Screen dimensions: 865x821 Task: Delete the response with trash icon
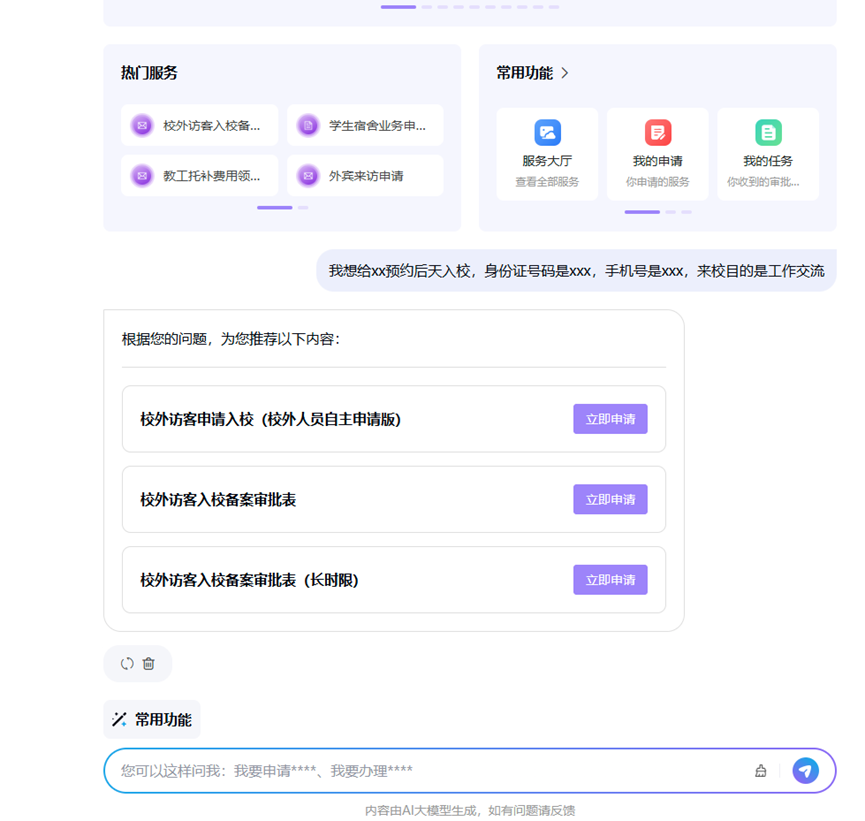point(149,663)
